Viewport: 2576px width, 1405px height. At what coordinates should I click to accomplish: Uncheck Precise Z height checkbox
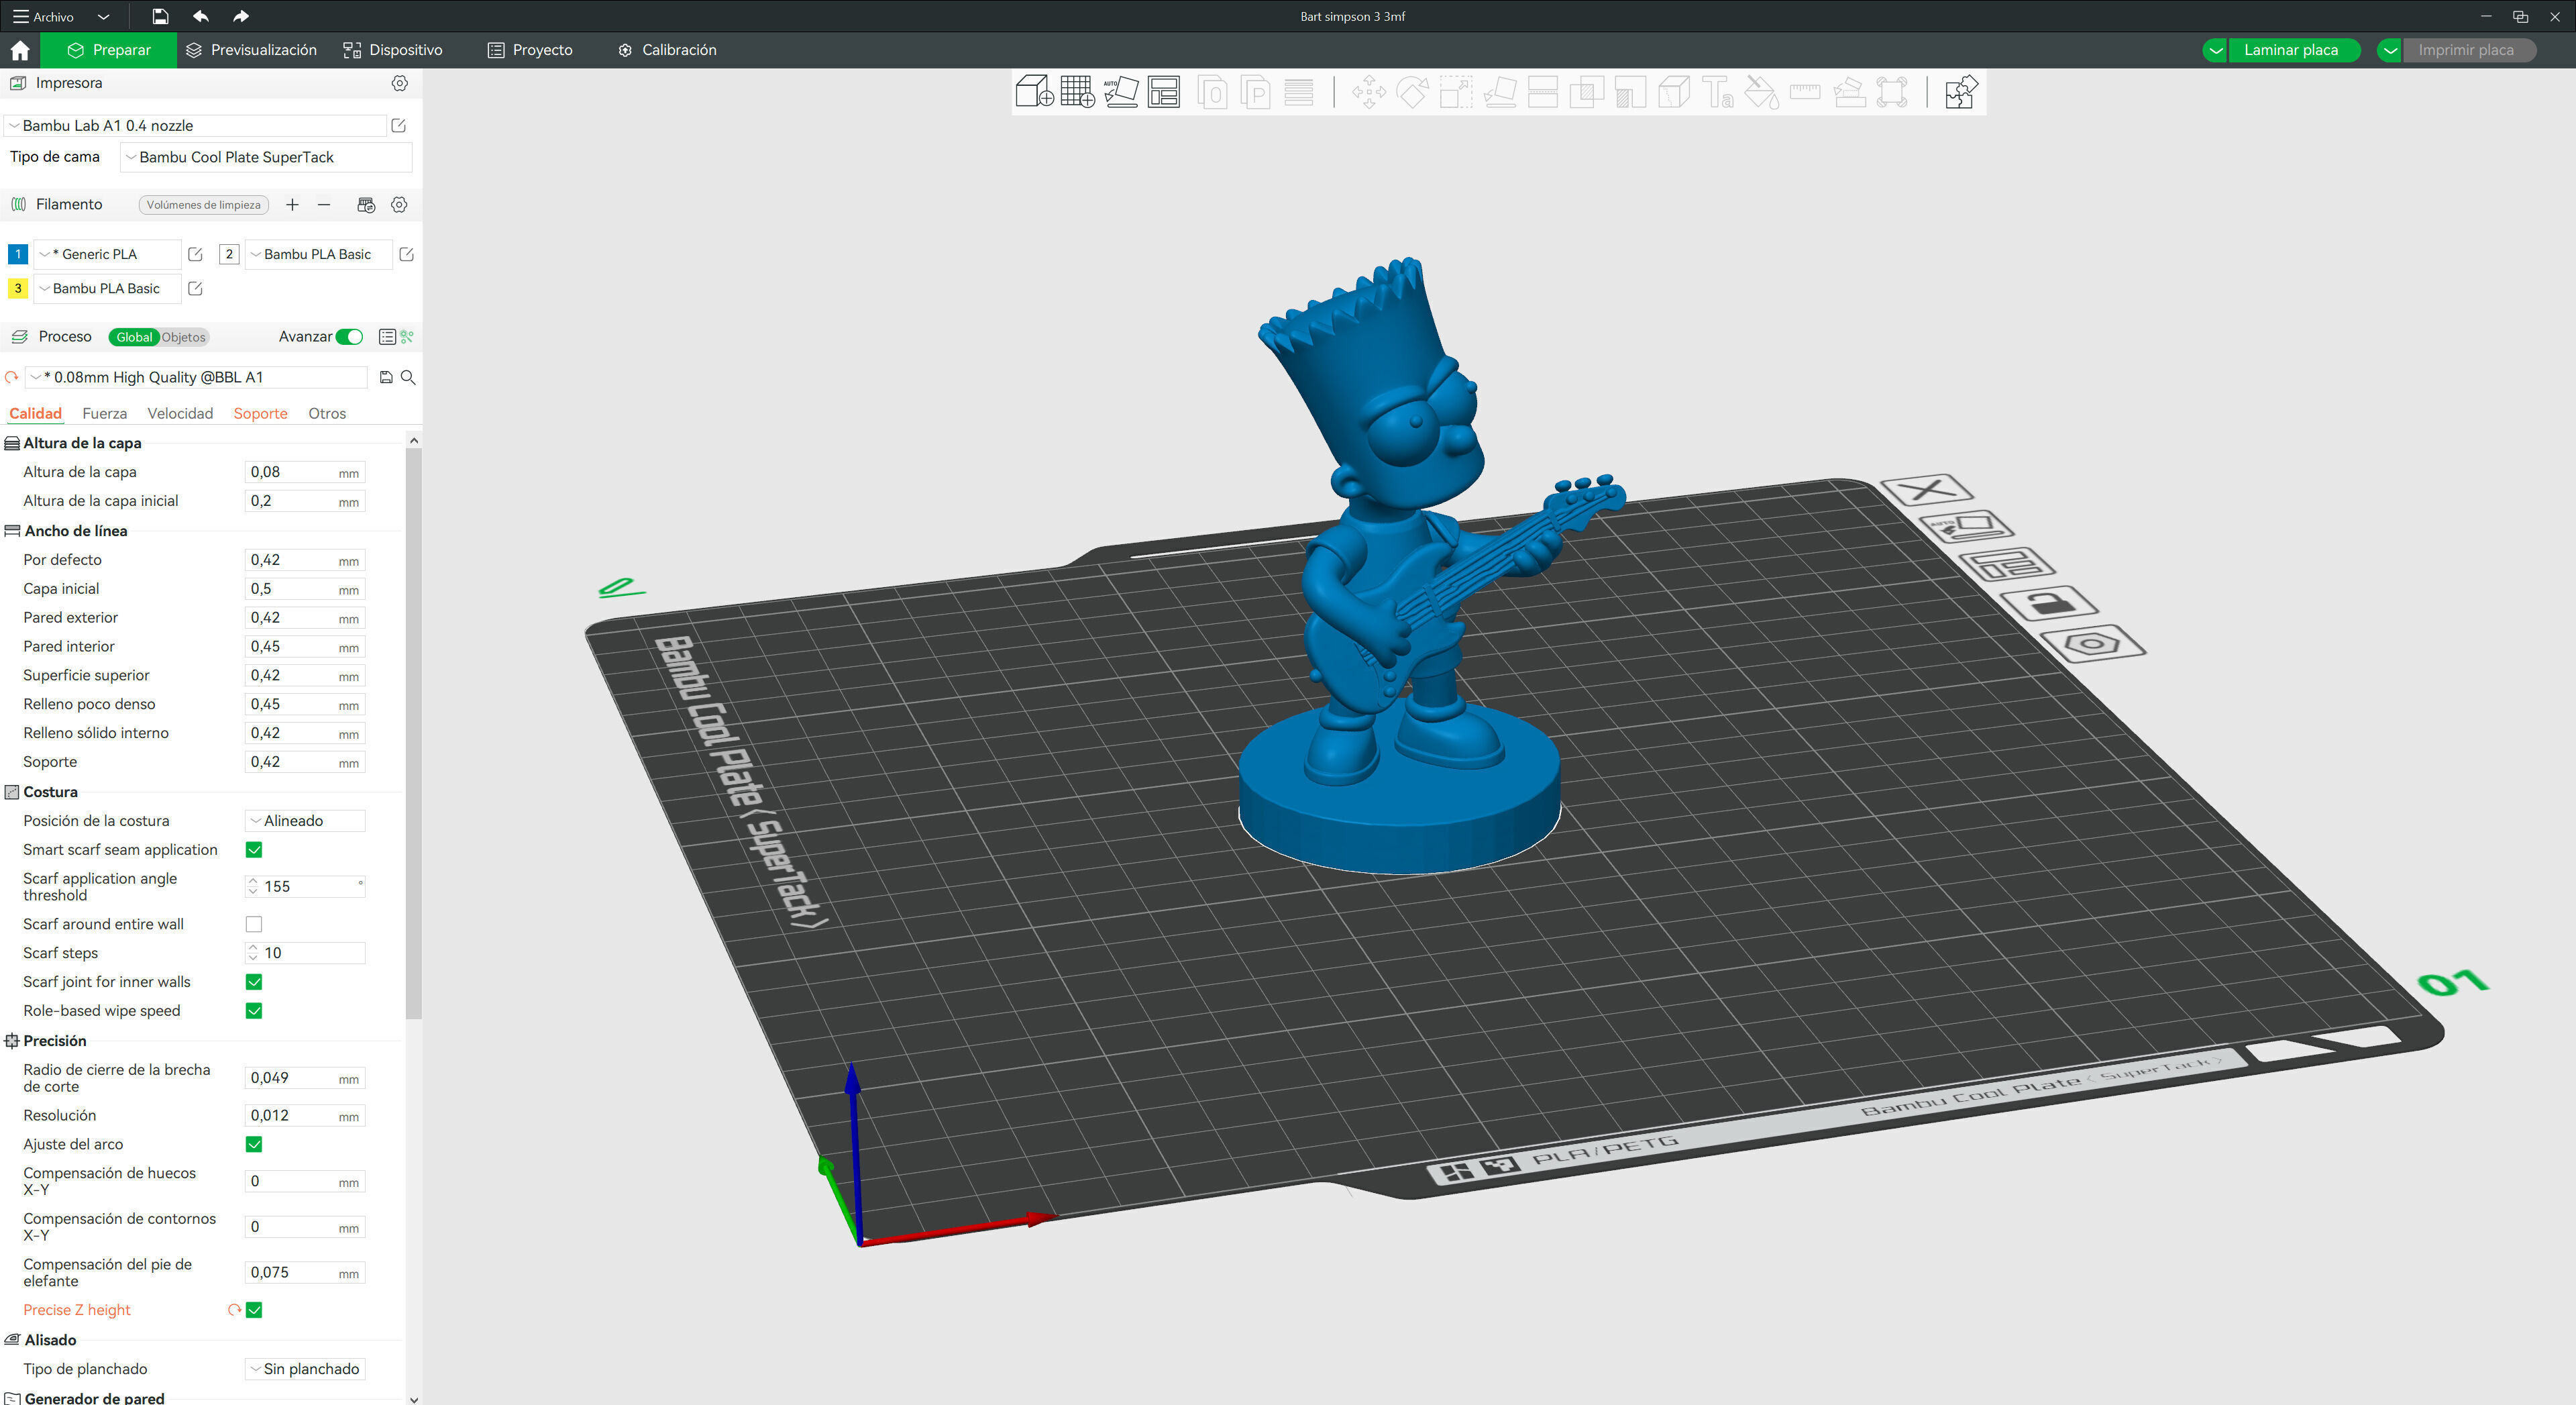[254, 1310]
